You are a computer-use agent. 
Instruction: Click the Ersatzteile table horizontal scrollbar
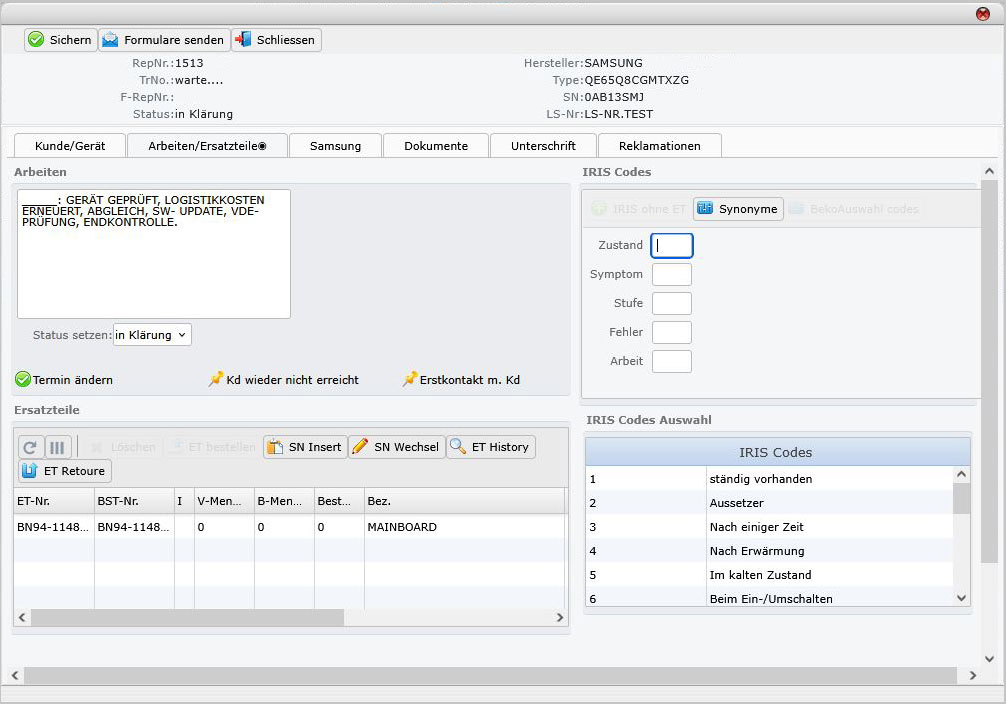187,617
